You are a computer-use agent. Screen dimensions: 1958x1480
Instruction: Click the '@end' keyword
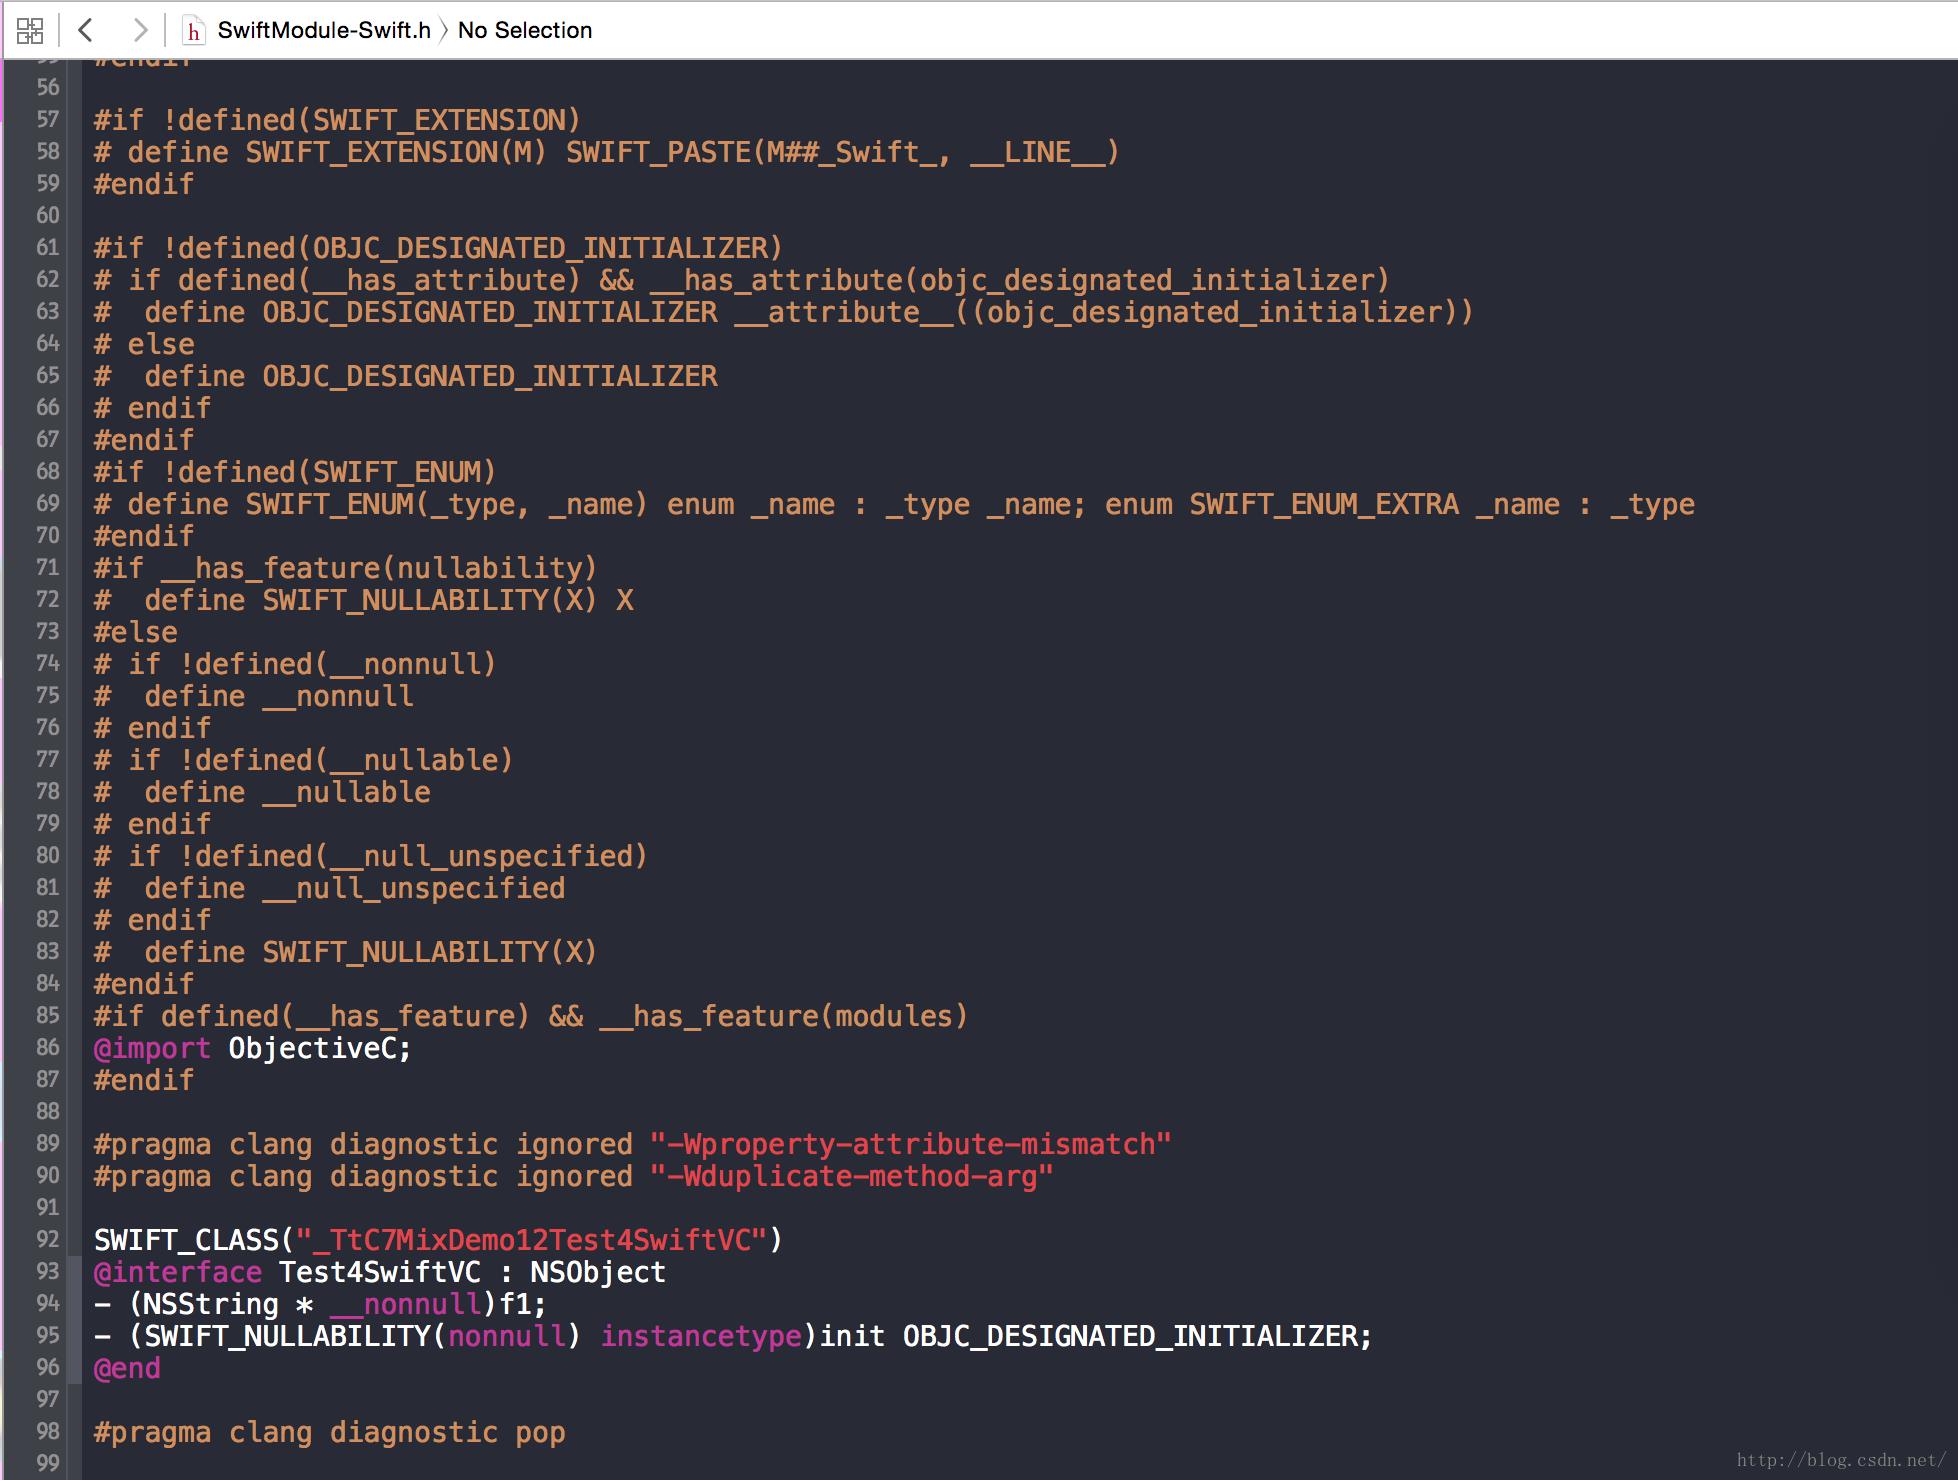[x=127, y=1369]
